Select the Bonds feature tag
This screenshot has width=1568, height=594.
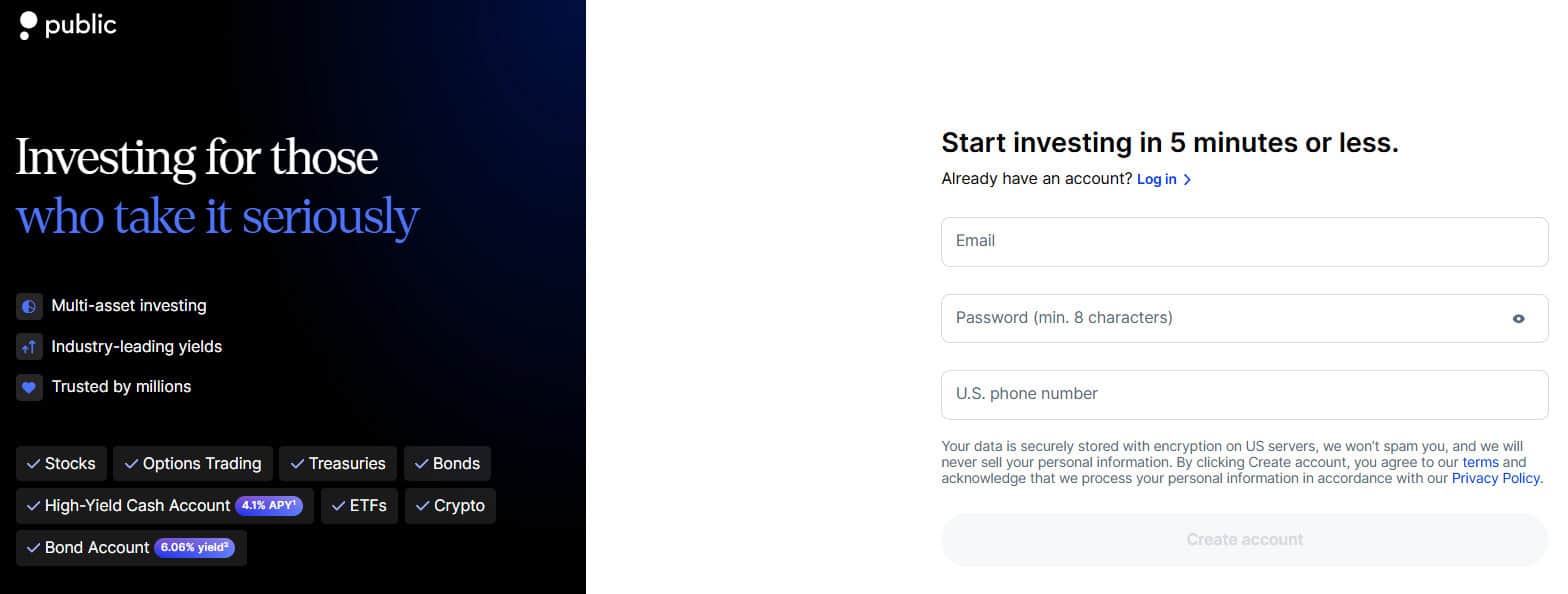pos(447,463)
